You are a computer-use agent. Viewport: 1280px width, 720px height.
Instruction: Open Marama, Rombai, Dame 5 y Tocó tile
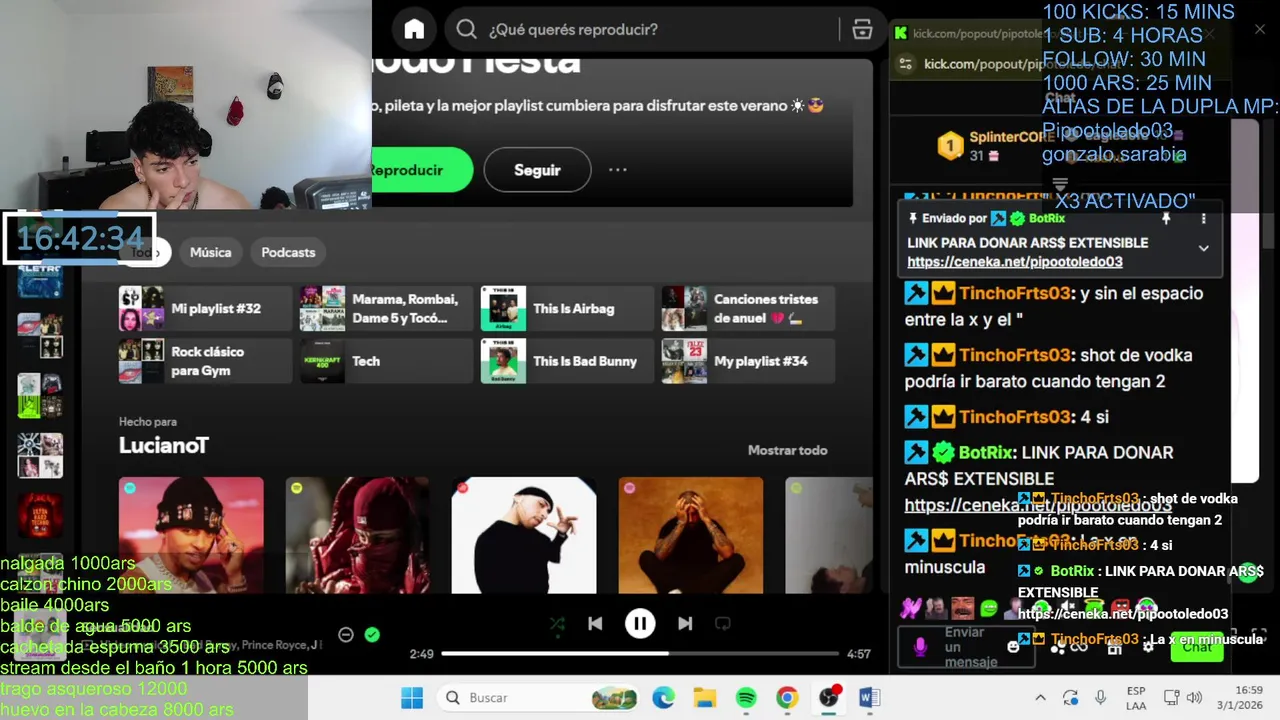pos(386,308)
